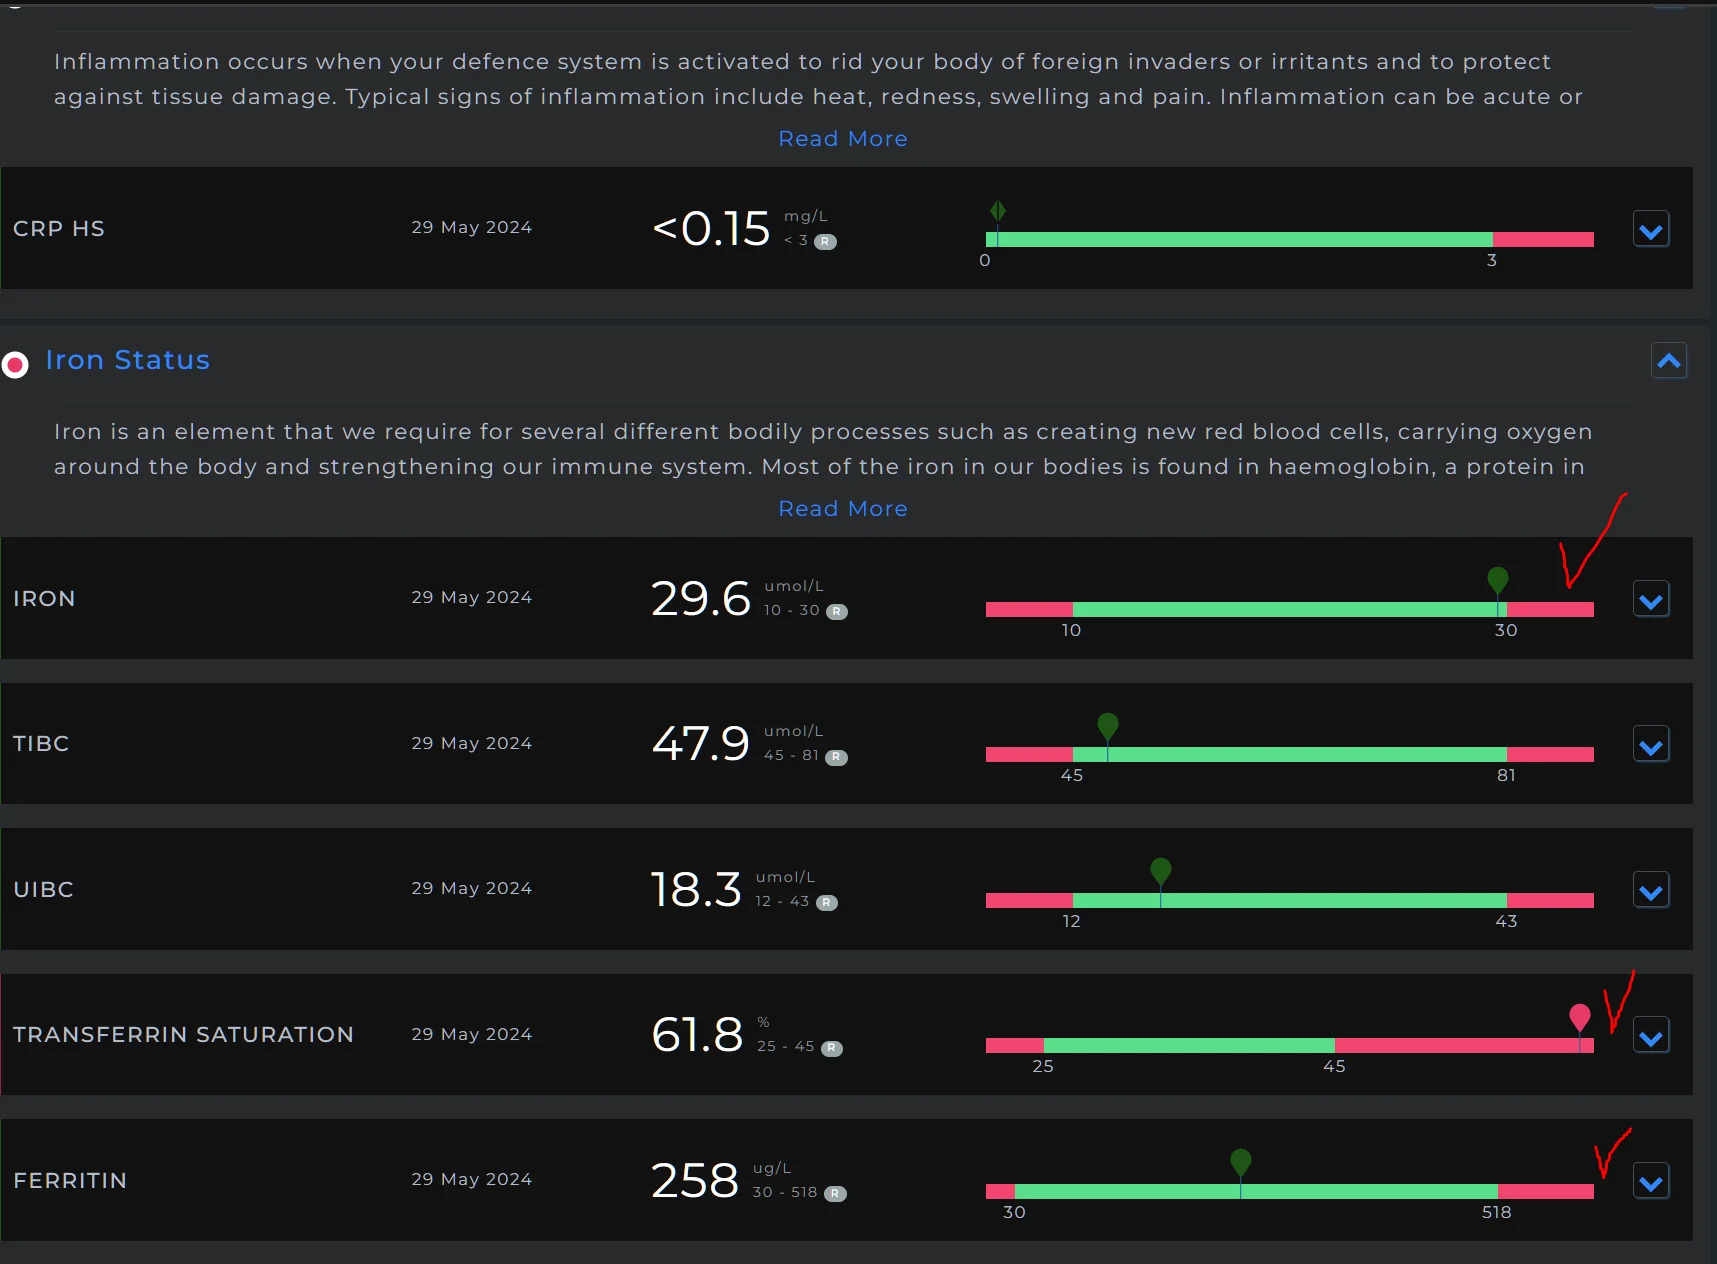Image resolution: width=1717 pixels, height=1264 pixels.
Task: Click the R reference badge in TIBC row
Action: pyautogui.click(x=837, y=757)
